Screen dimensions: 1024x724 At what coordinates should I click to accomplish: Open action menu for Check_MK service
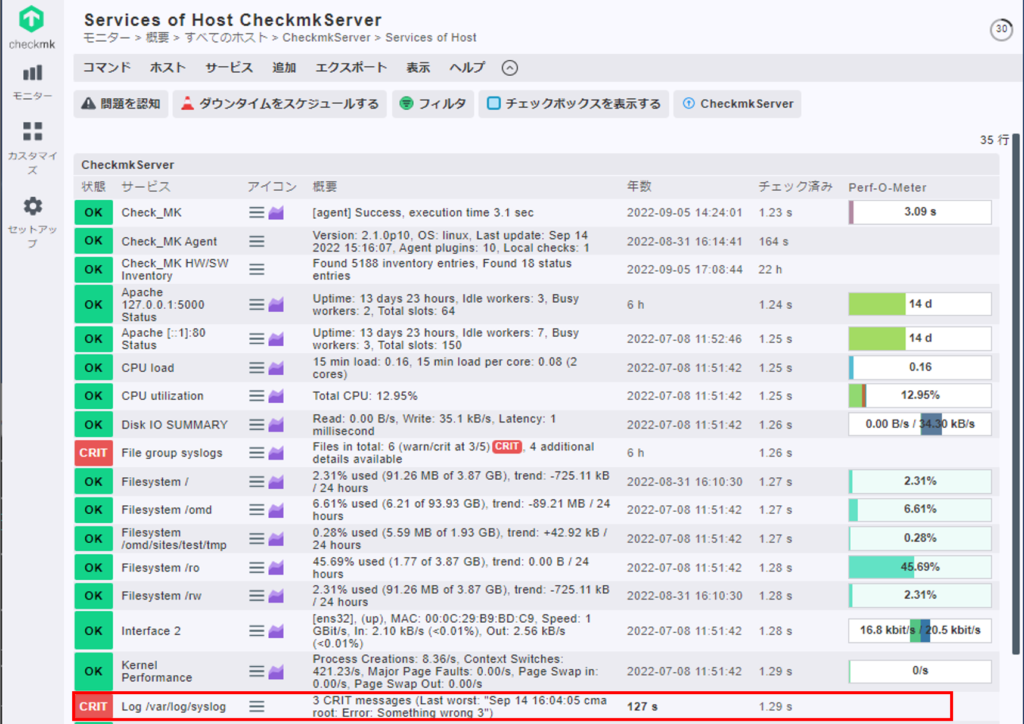coord(257,213)
